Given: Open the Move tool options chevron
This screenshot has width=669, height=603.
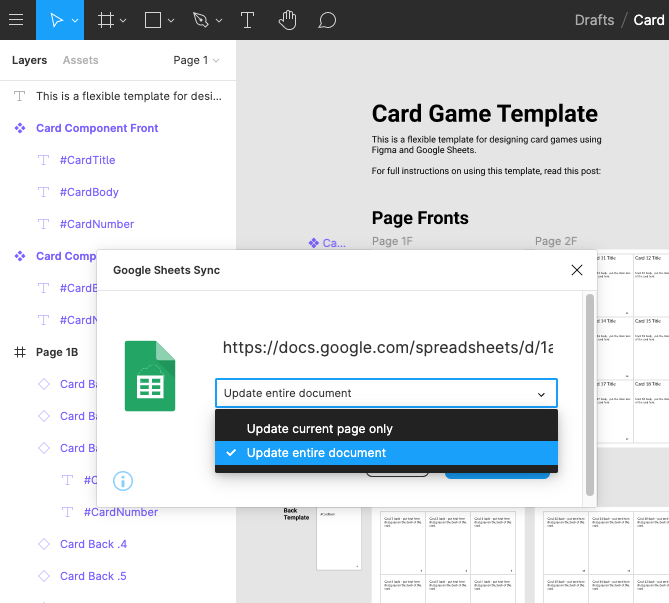Looking at the screenshot, I should [x=75, y=20].
